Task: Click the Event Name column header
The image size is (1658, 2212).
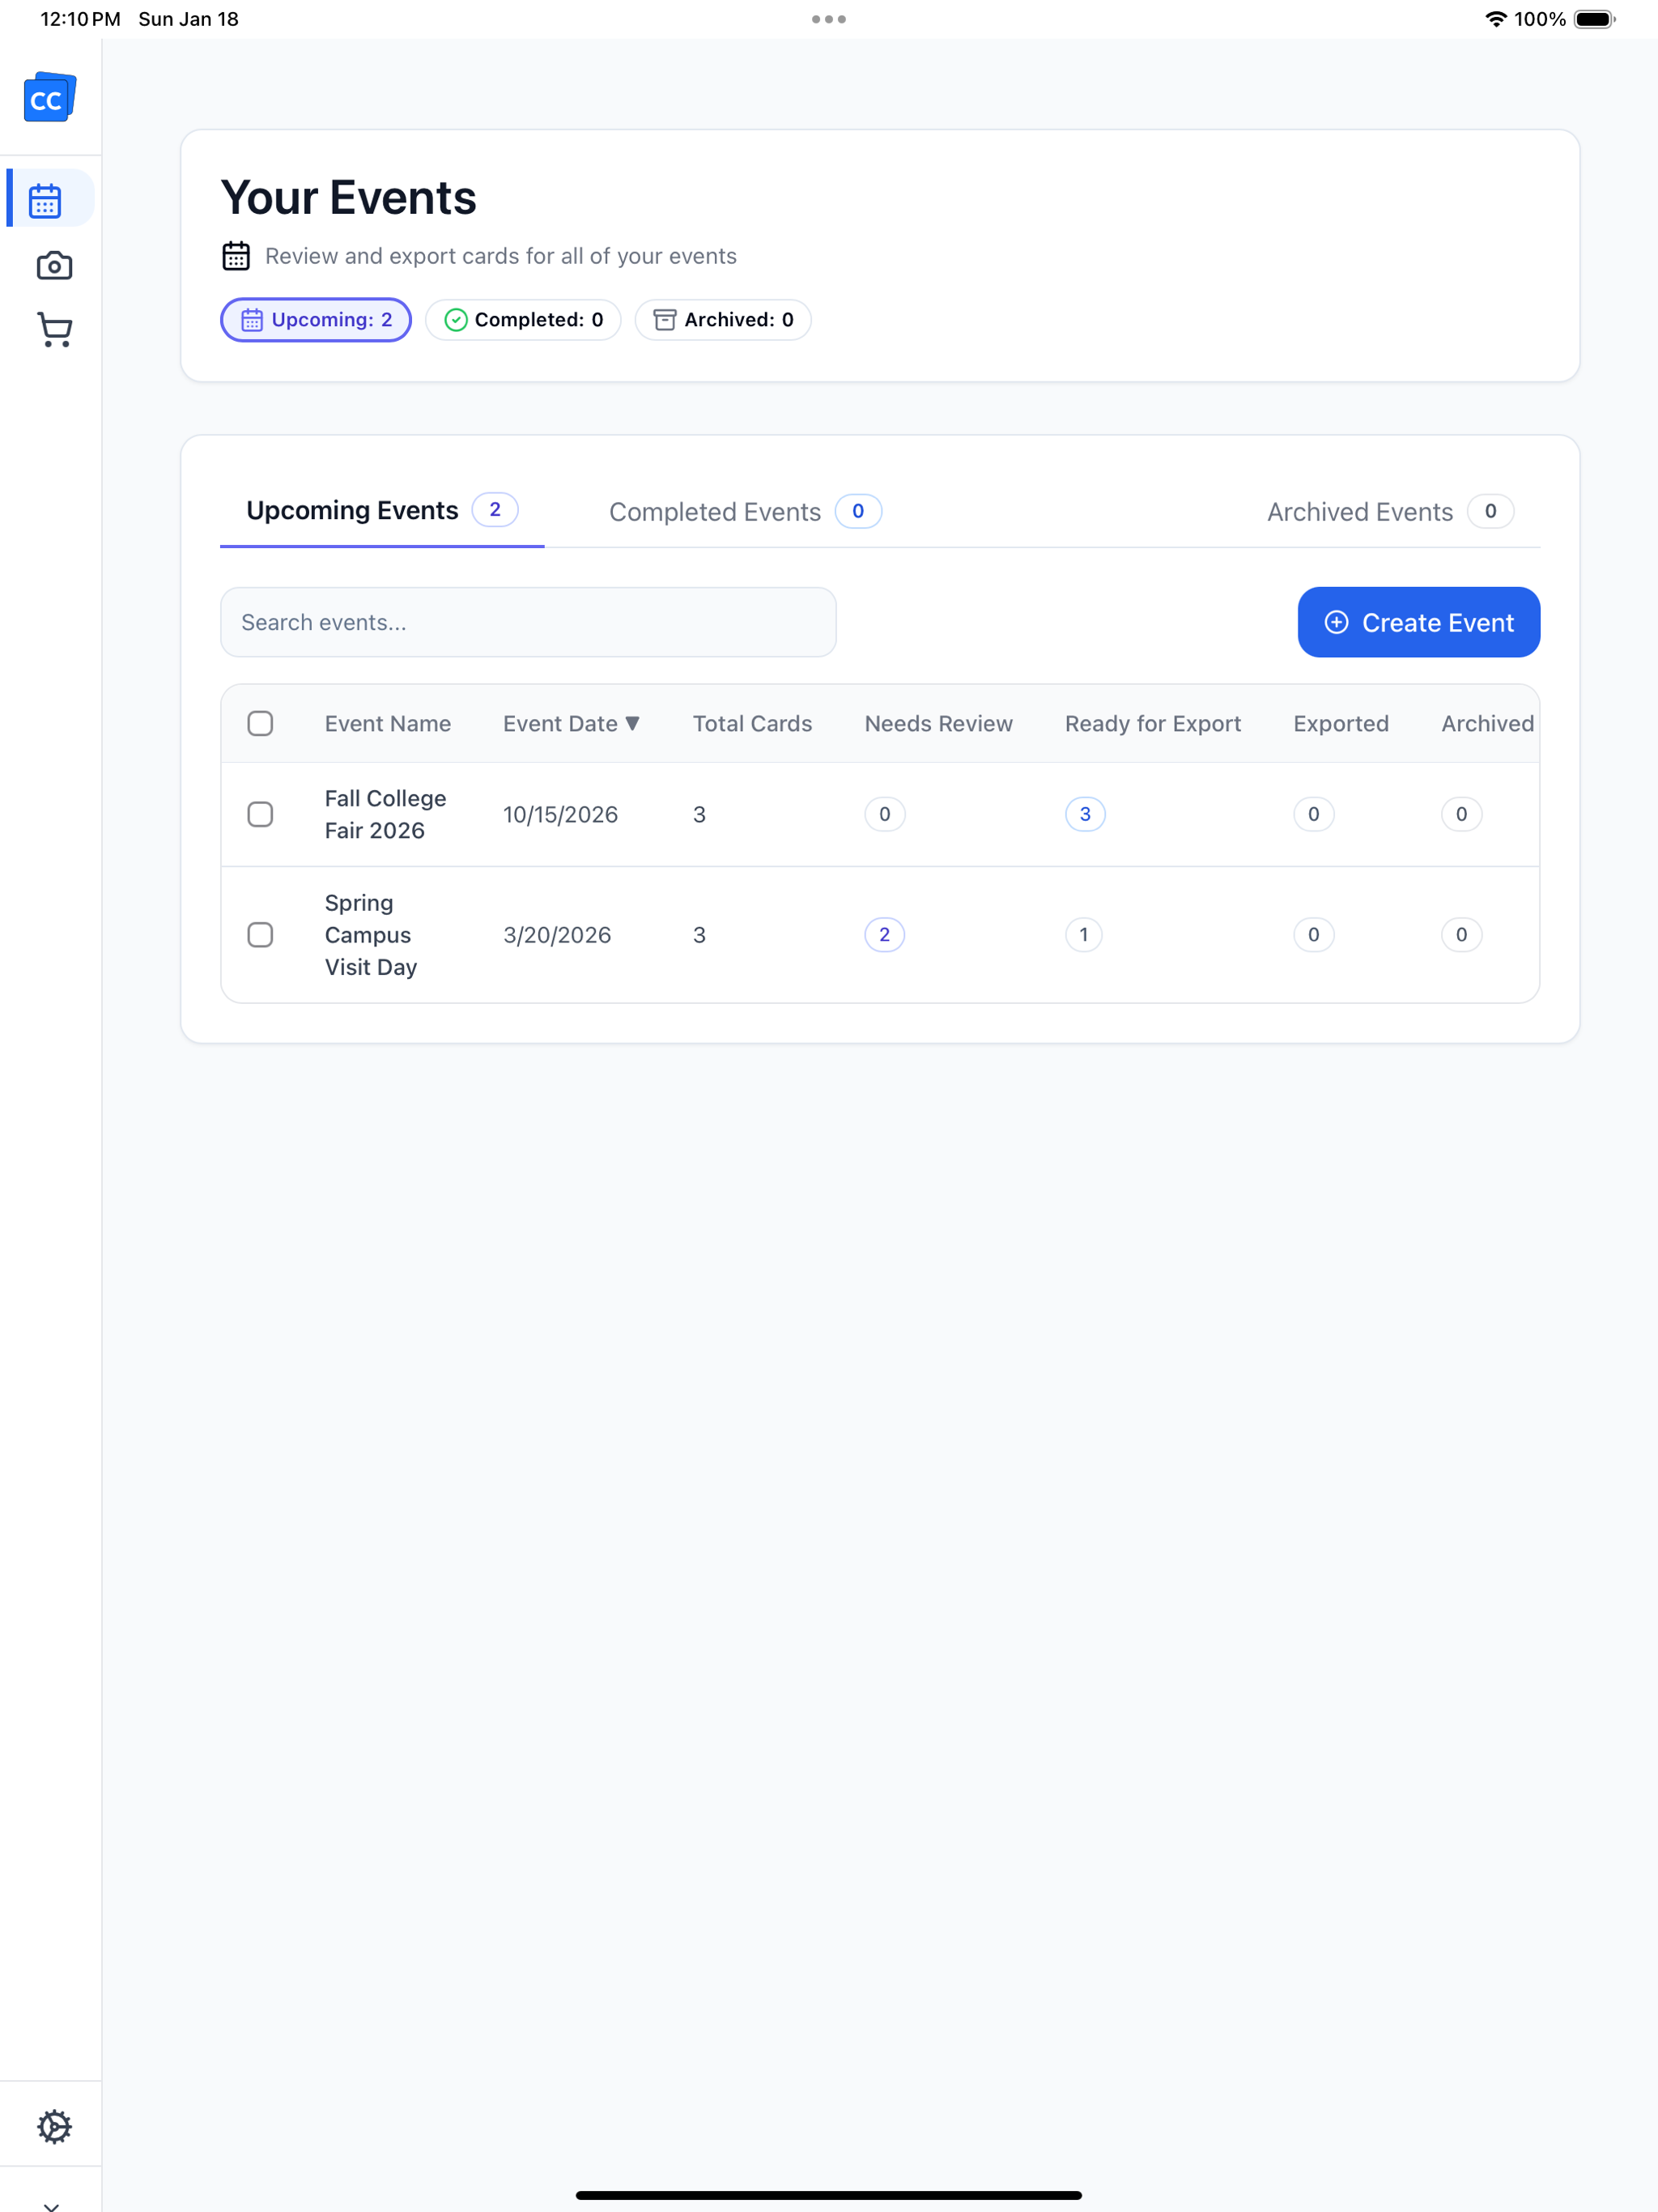Action: [x=388, y=724]
